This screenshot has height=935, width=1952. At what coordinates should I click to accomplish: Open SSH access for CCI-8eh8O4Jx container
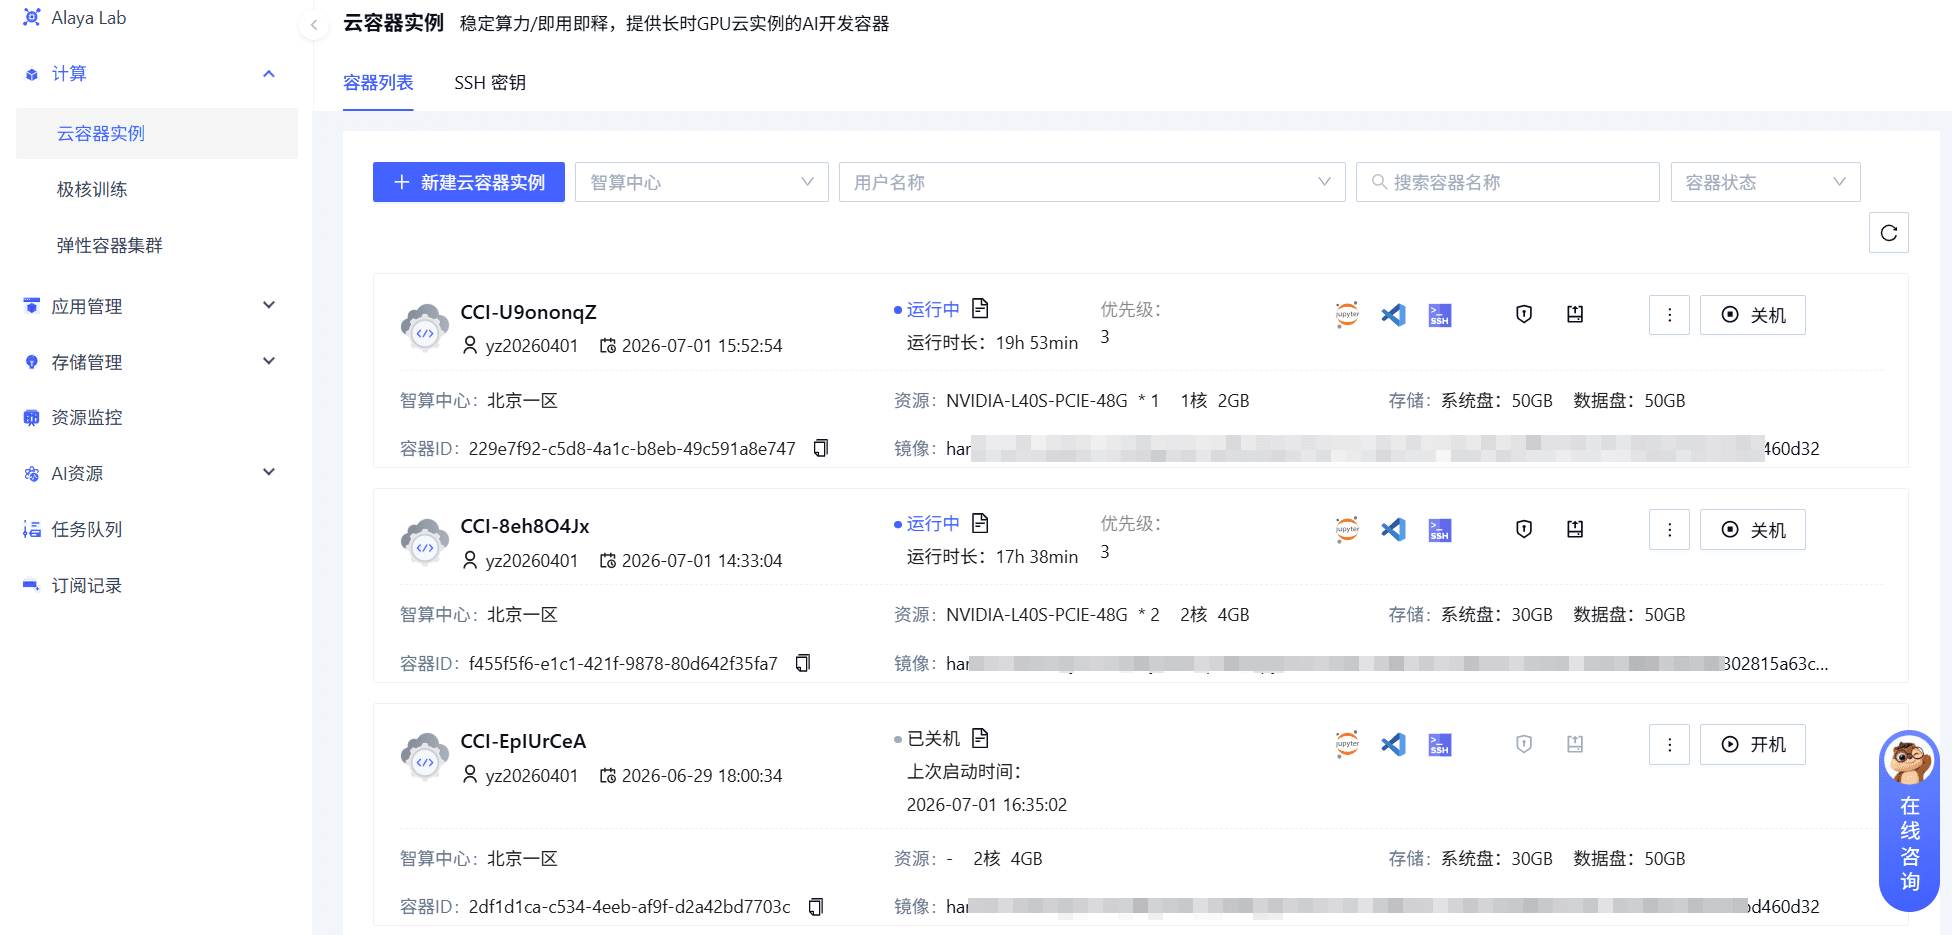pos(1440,530)
